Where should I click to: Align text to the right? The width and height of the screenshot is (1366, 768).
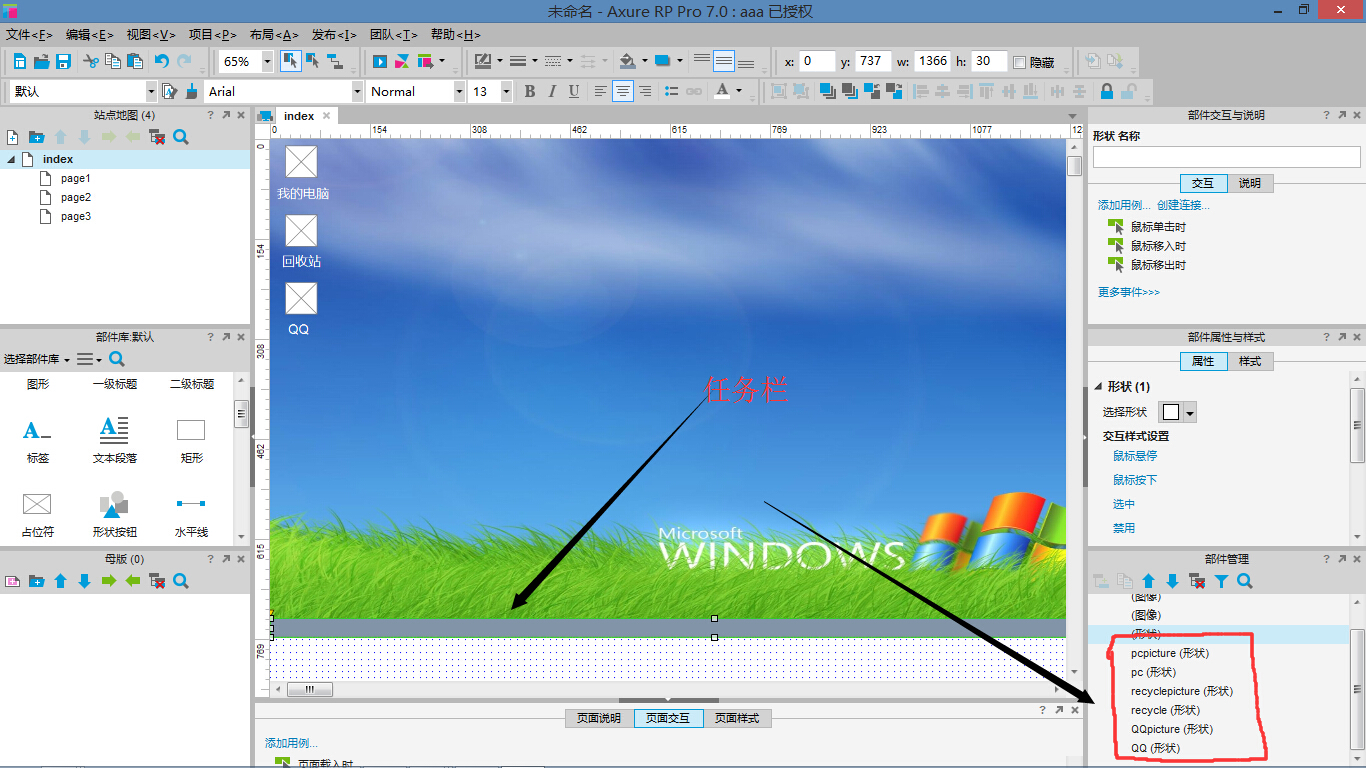tap(645, 91)
